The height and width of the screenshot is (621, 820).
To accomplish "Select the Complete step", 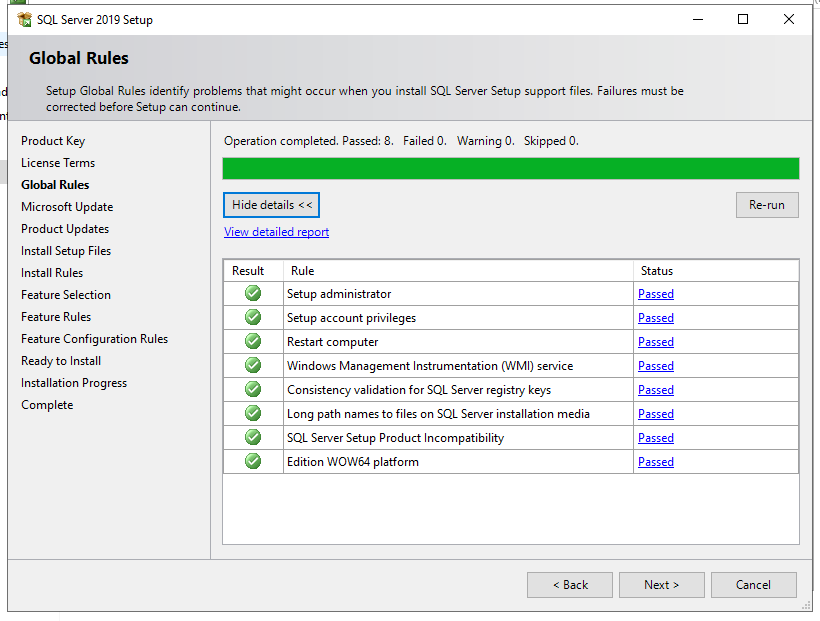I will 47,405.
